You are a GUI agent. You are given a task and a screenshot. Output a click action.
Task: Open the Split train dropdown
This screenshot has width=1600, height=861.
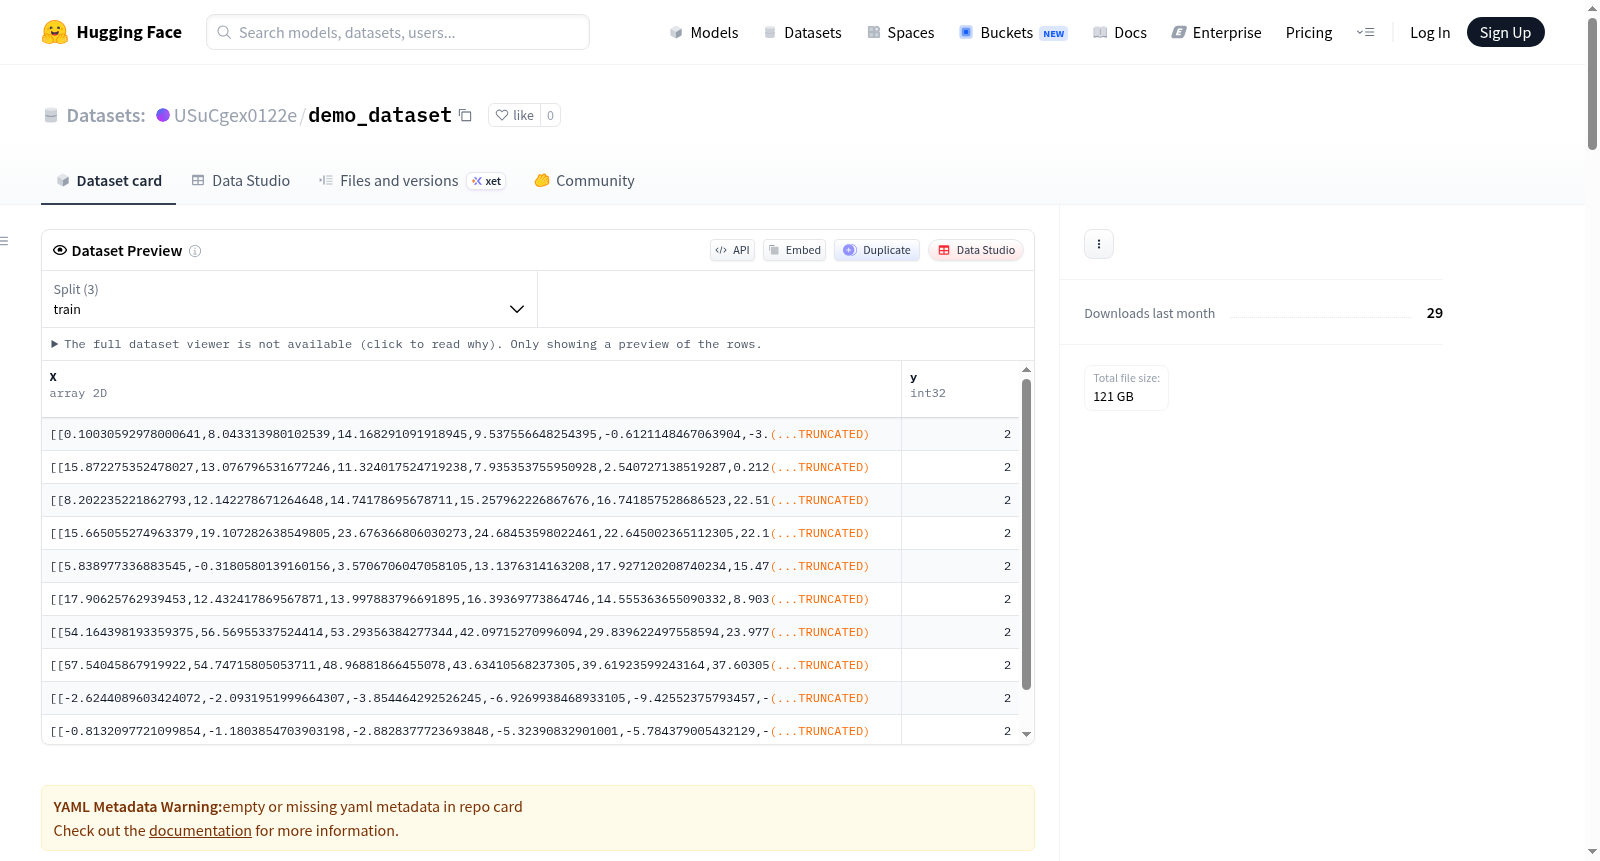[289, 299]
